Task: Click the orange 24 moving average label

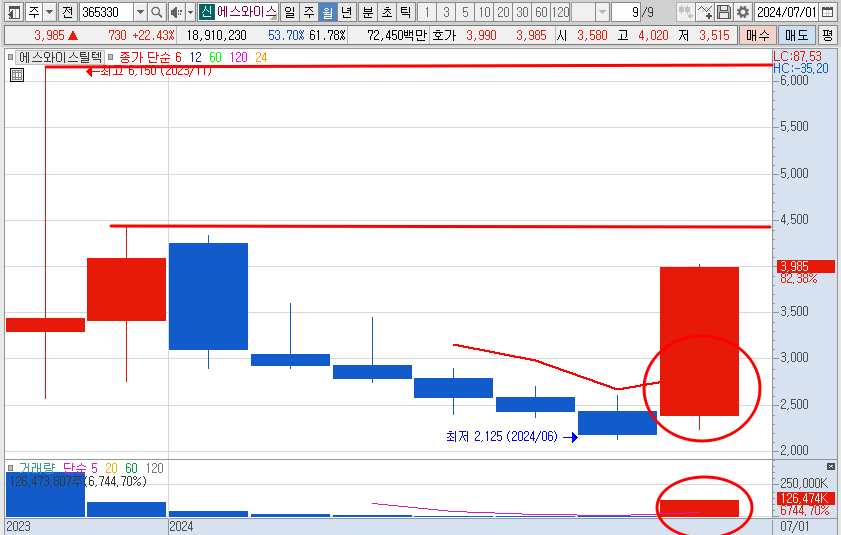Action: (x=261, y=57)
